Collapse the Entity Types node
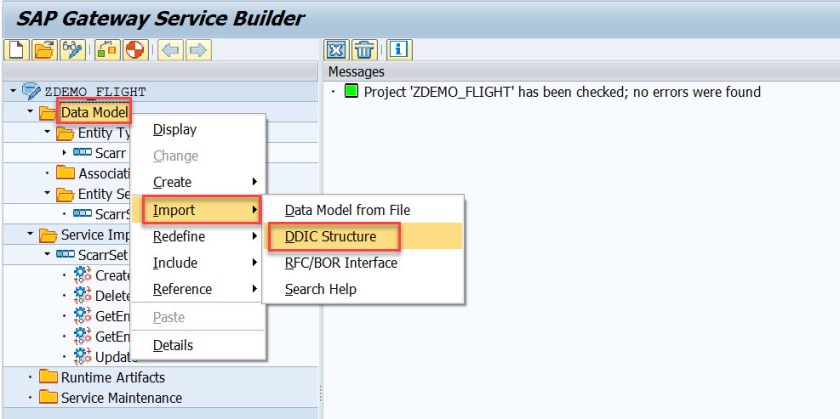840x419 pixels. (47, 132)
